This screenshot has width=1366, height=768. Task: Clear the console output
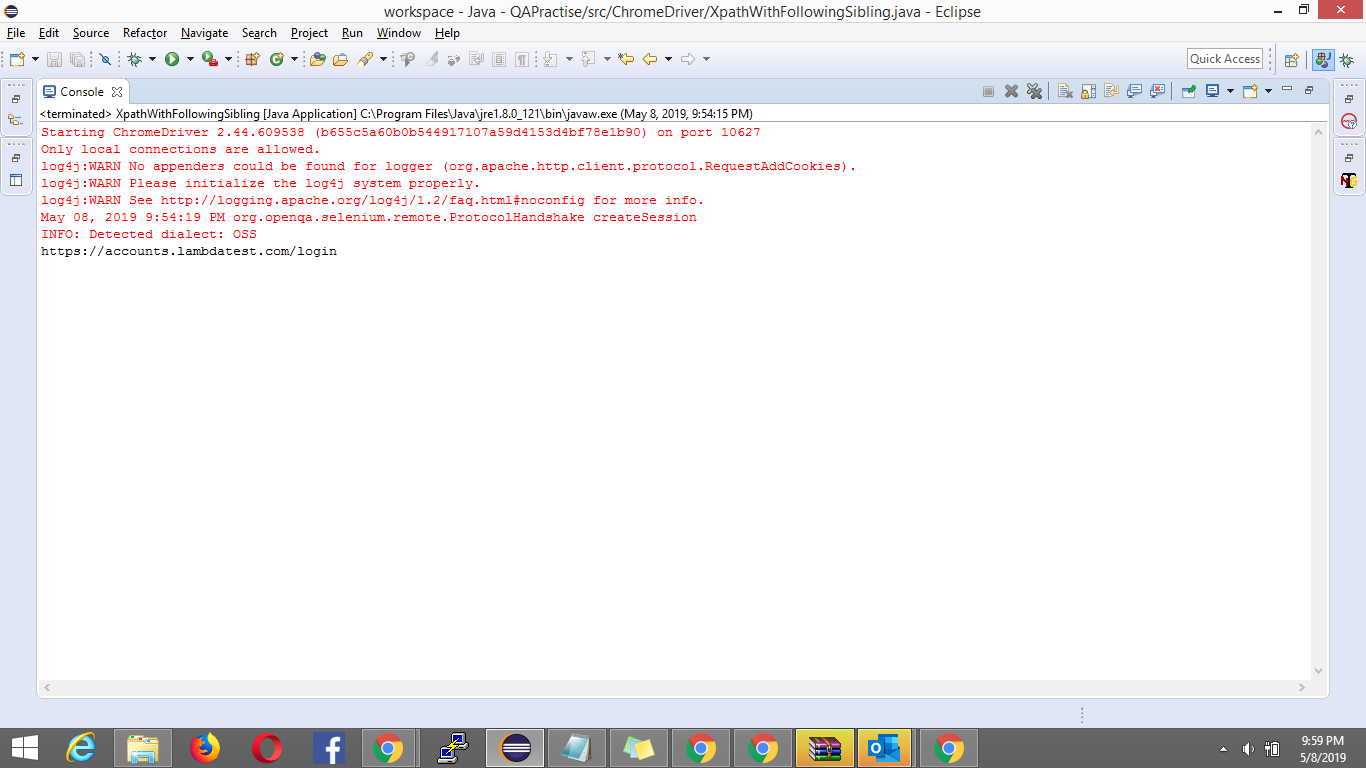pyautogui.click(x=1065, y=91)
